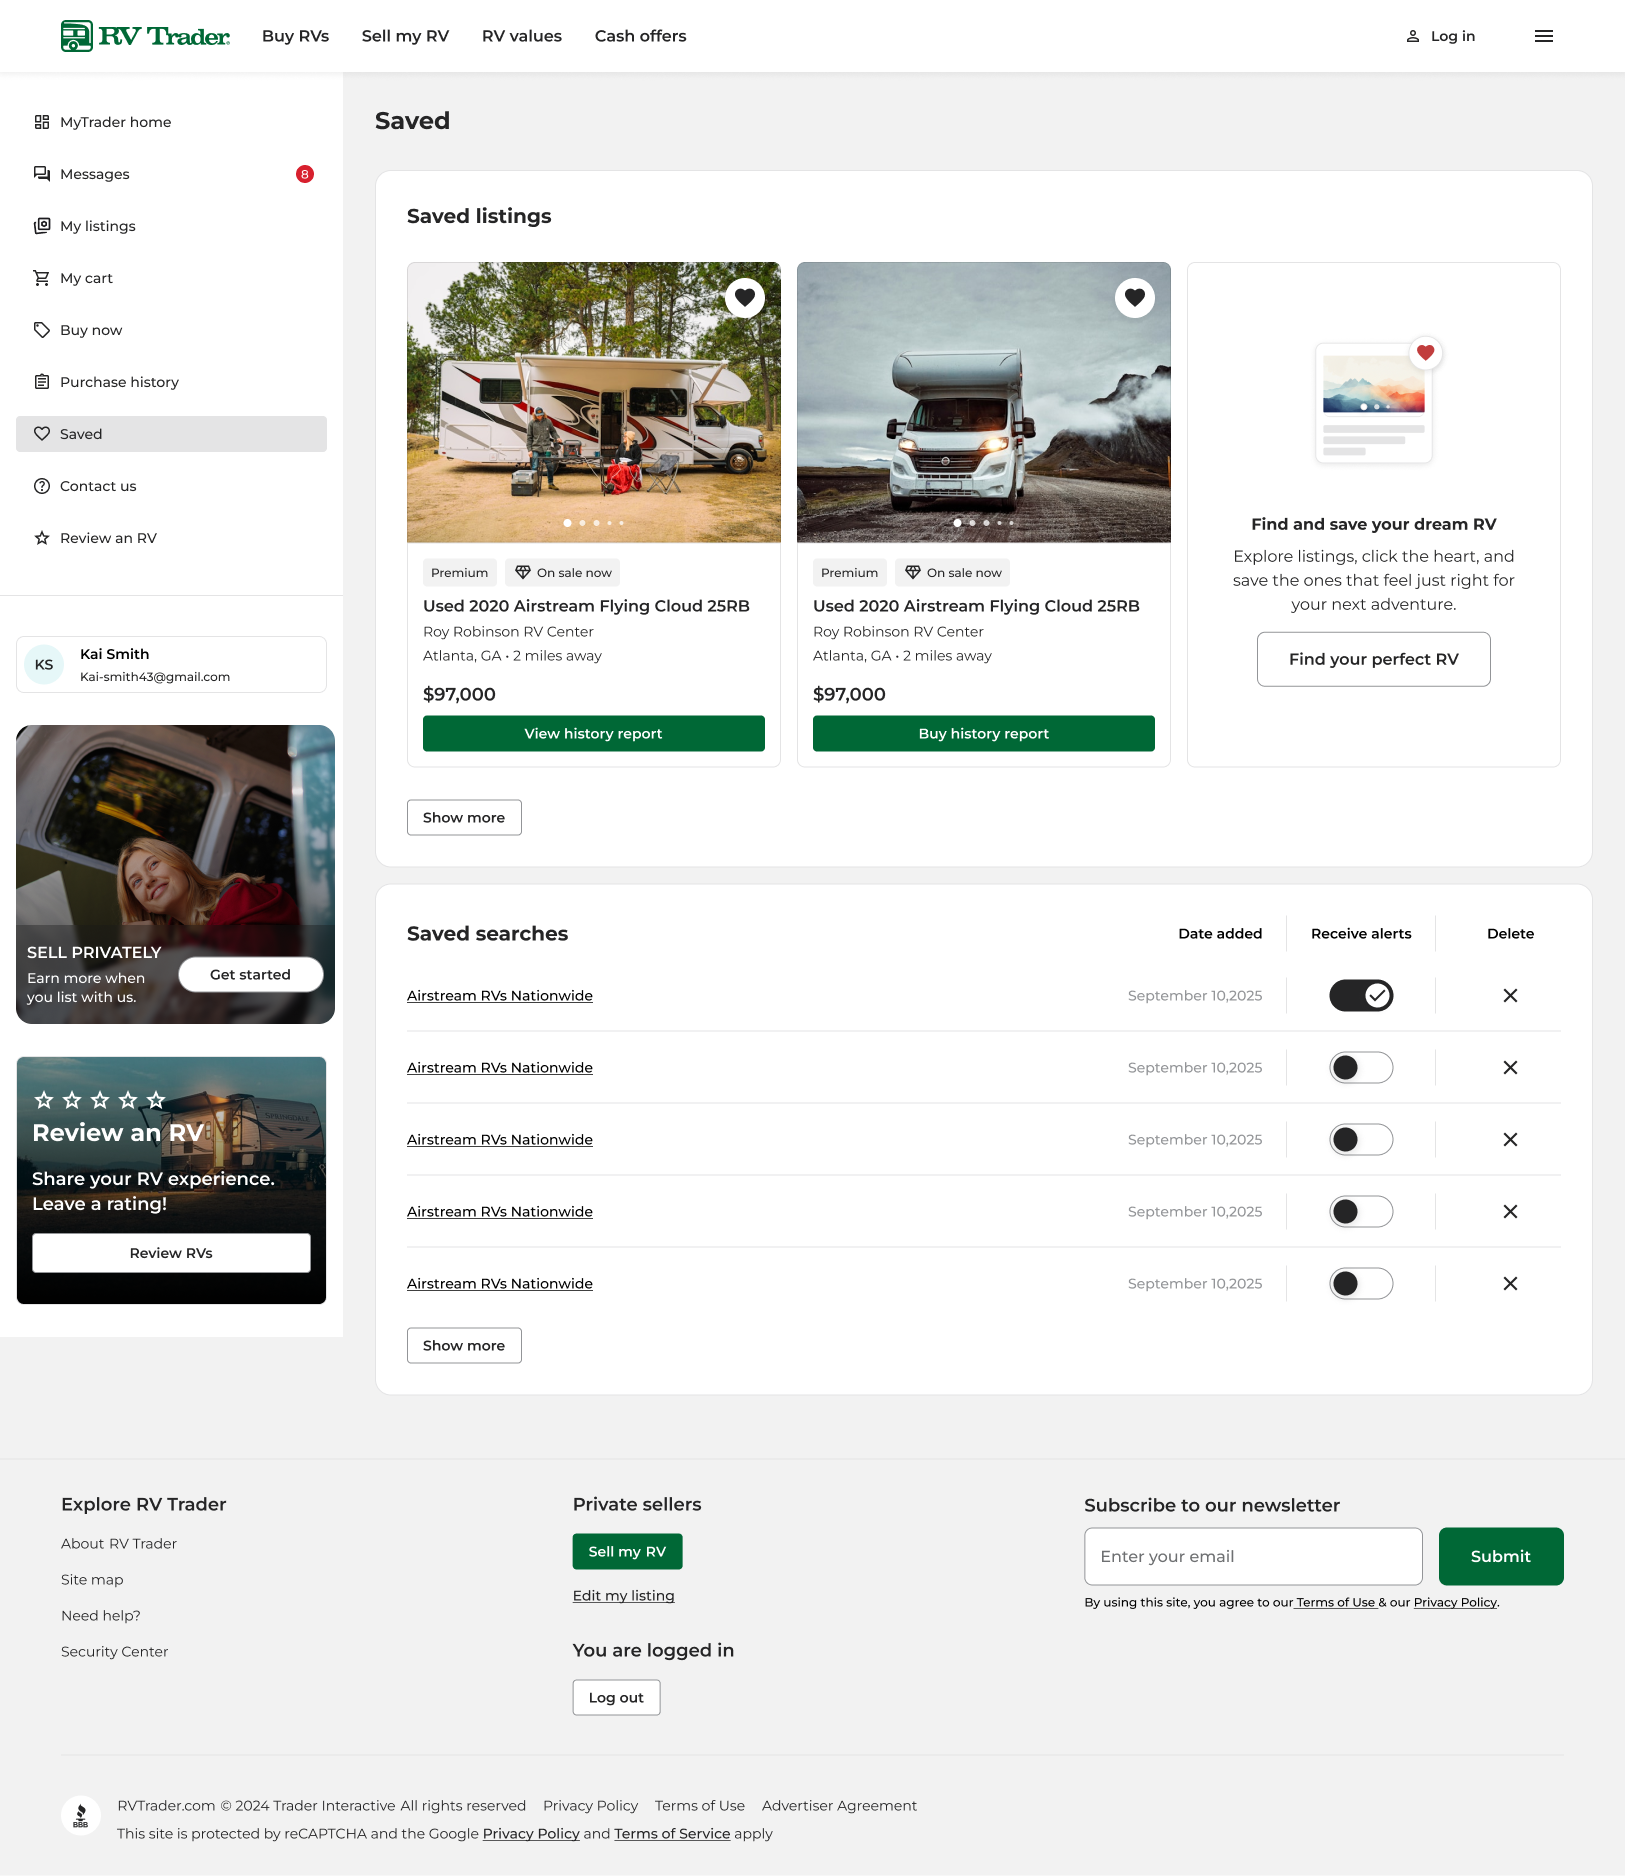Viewport: 1625px width, 1876px height.
Task: Click diamond On sale now badge, first listing
Action: [x=562, y=573]
